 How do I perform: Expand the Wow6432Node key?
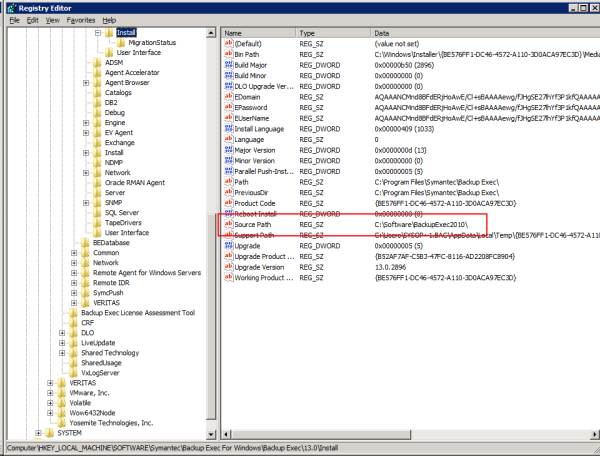pyautogui.click(x=50, y=413)
